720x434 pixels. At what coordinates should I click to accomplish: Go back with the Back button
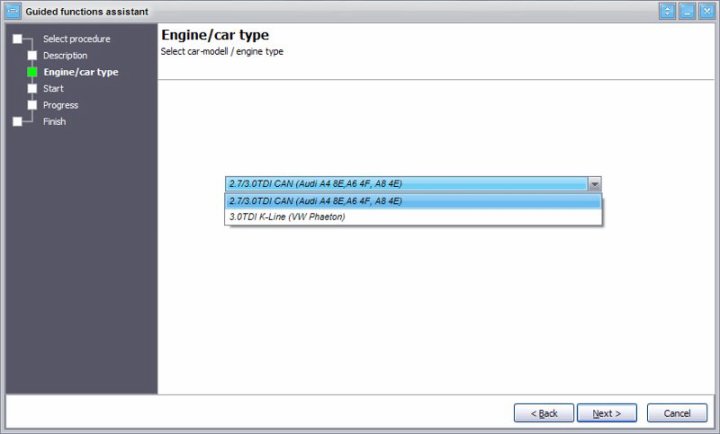coord(544,413)
